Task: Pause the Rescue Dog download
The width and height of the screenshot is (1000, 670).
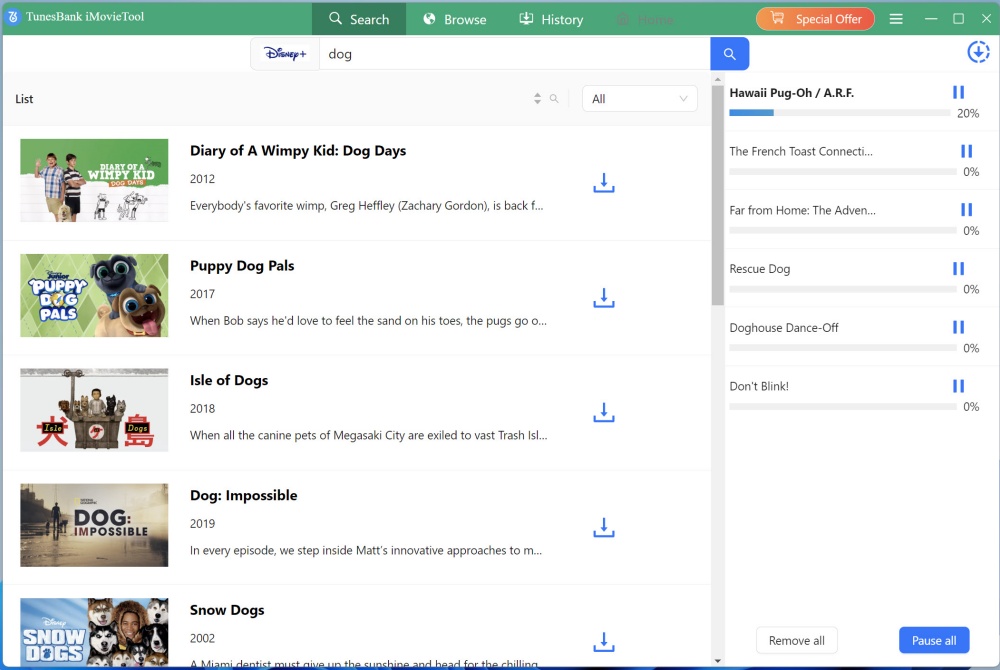Action: (958, 269)
